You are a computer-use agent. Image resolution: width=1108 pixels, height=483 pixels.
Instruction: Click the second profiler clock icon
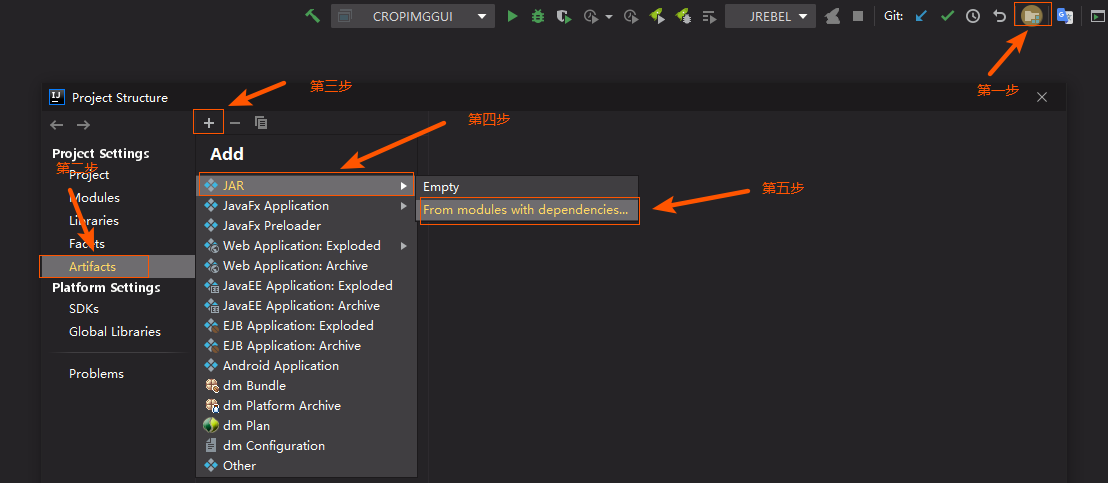[630, 16]
